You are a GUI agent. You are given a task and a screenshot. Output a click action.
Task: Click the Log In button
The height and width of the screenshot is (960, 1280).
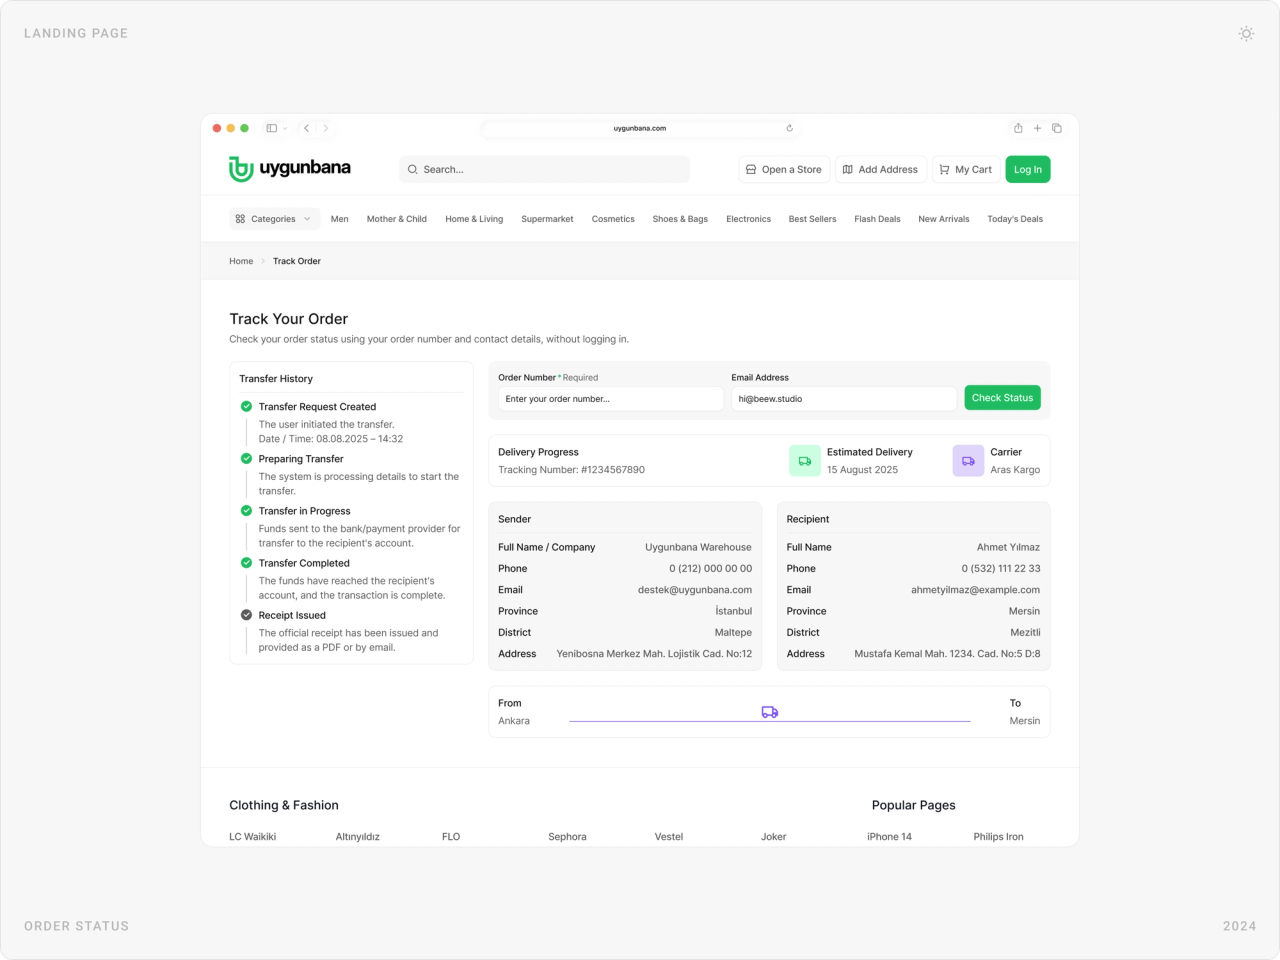click(1028, 170)
